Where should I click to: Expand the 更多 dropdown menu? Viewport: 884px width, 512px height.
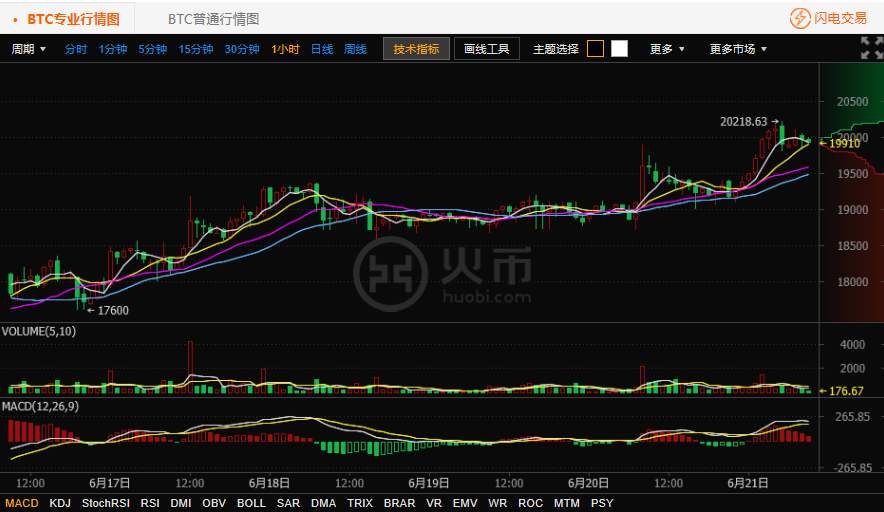pos(667,49)
